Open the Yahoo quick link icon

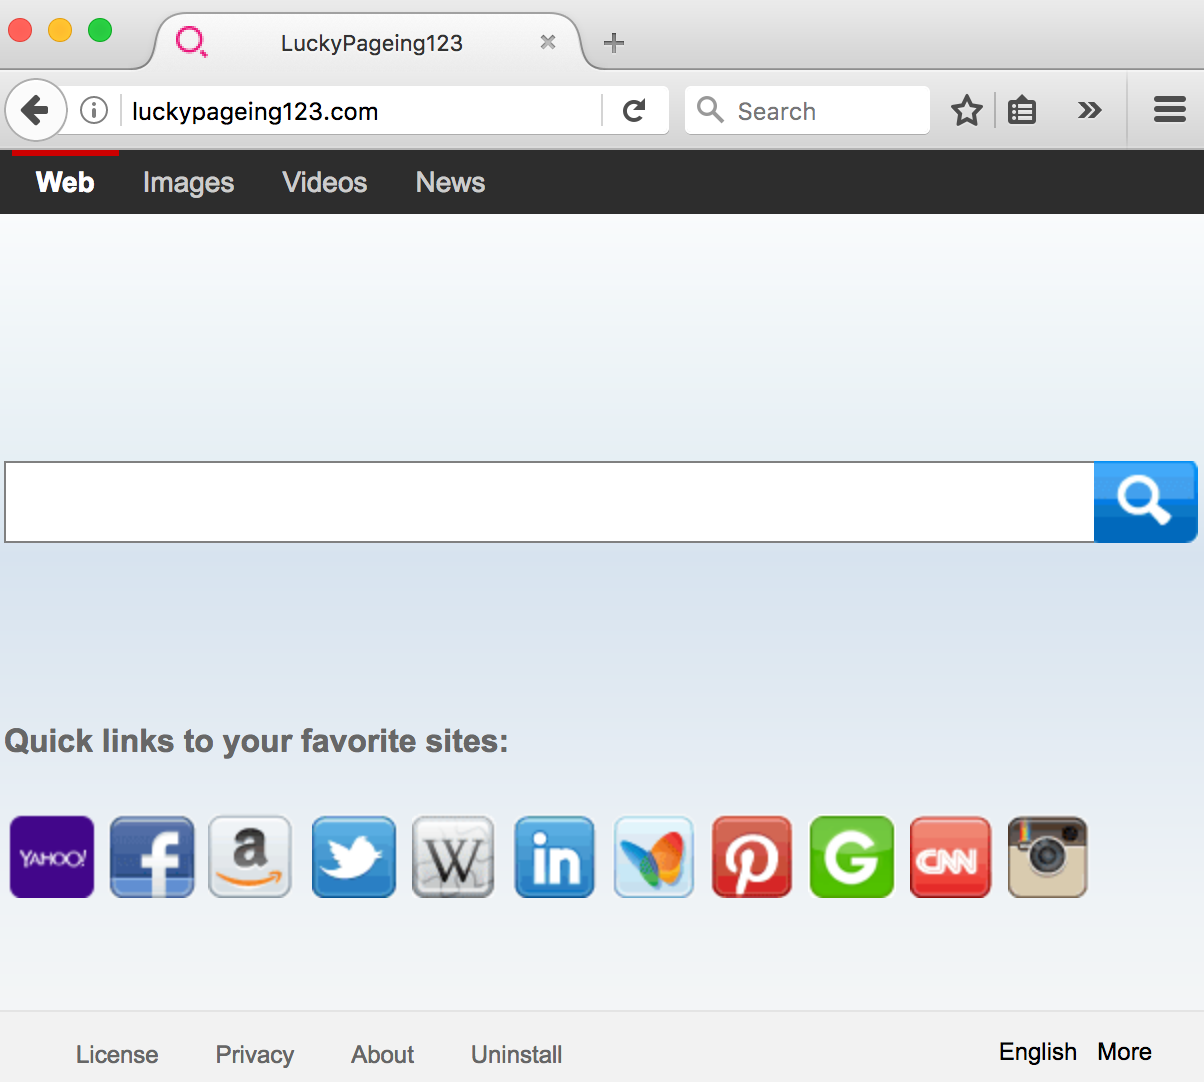coord(52,857)
